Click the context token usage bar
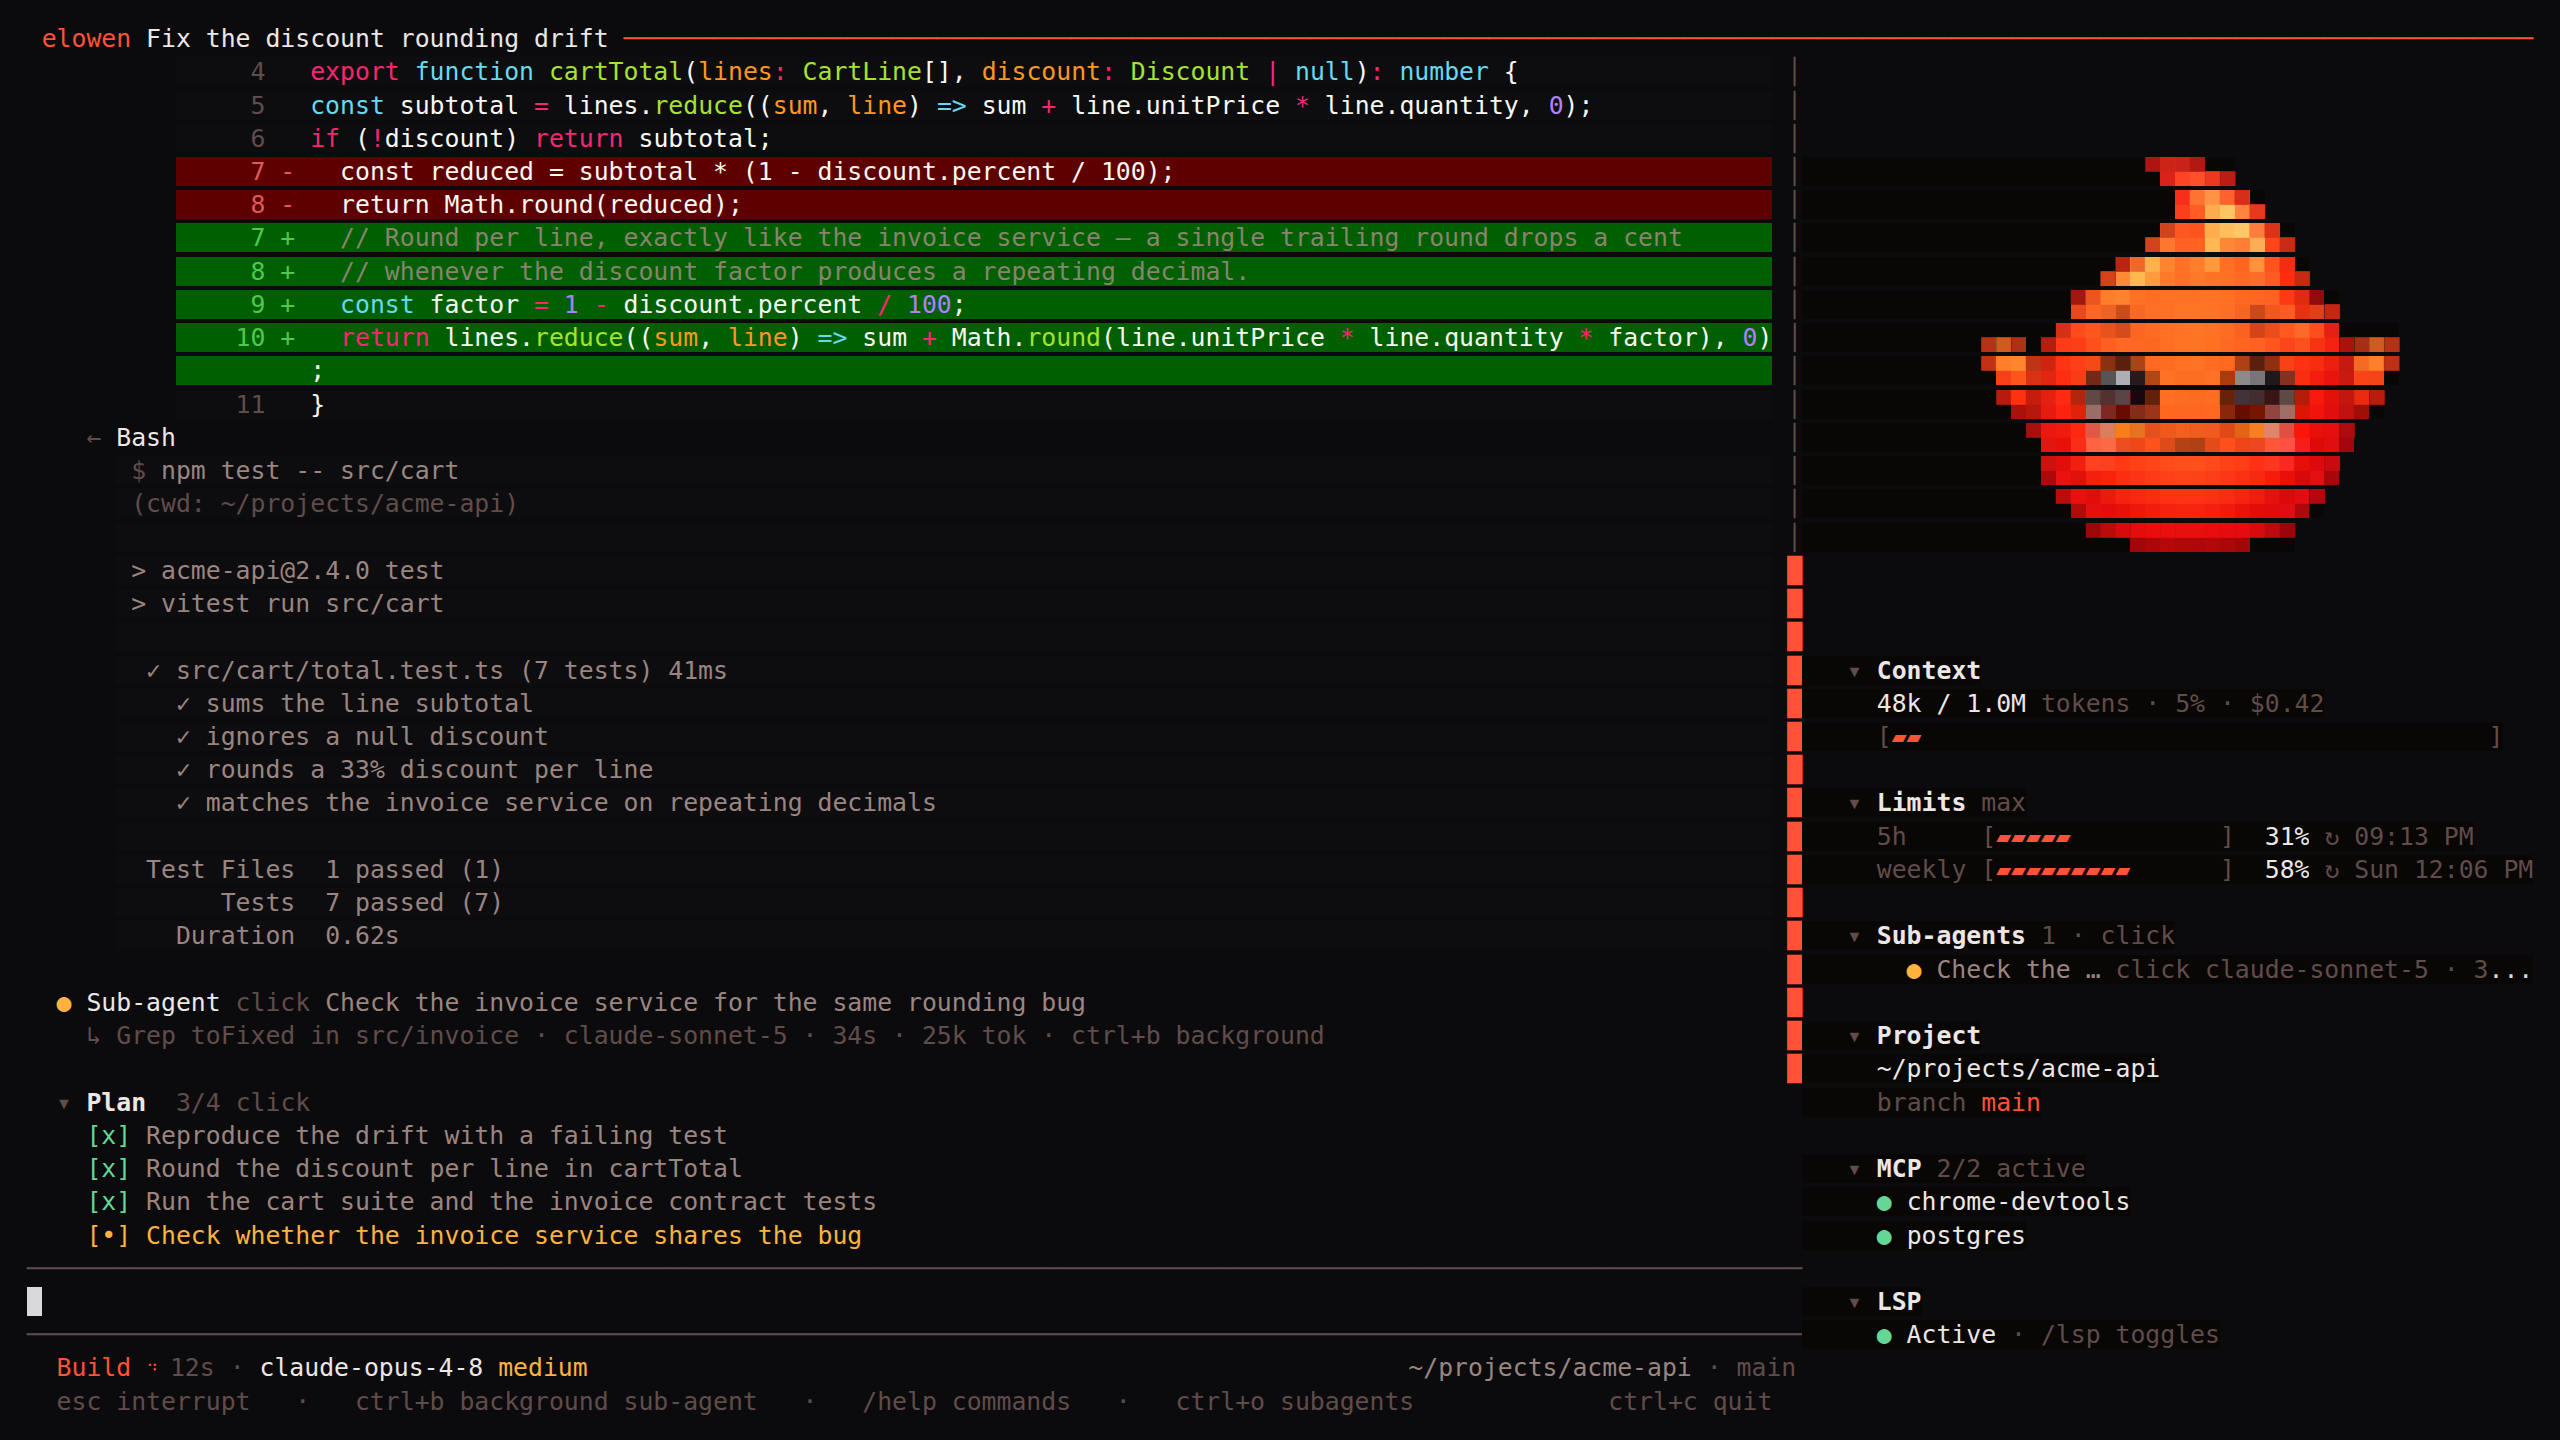The width and height of the screenshot is (2560, 1440). [x=2190, y=738]
